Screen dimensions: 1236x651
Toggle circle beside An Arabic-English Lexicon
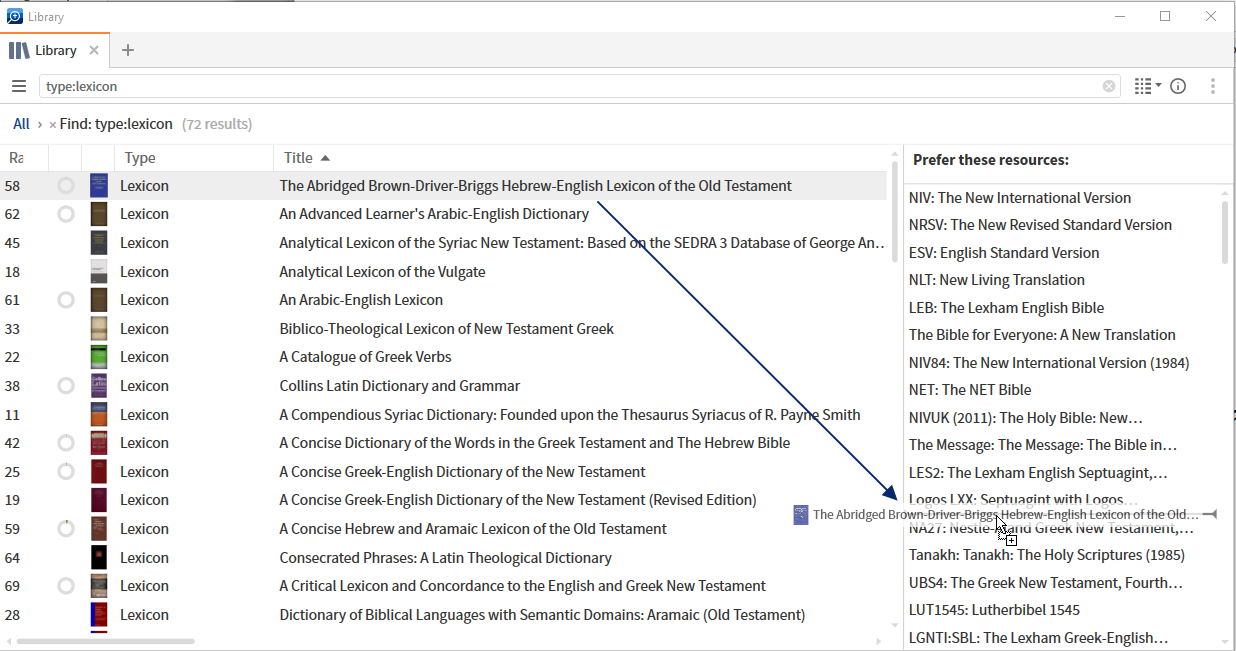coord(66,300)
